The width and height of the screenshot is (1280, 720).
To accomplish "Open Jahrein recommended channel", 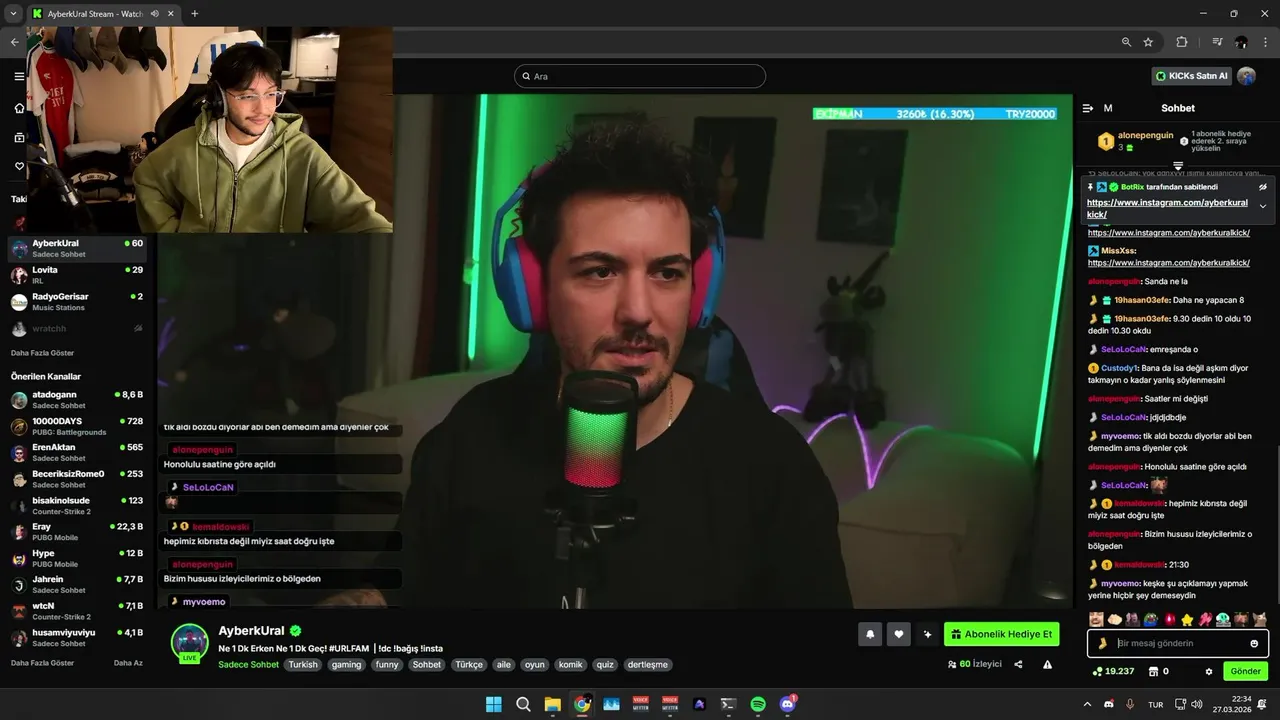I will [x=78, y=584].
